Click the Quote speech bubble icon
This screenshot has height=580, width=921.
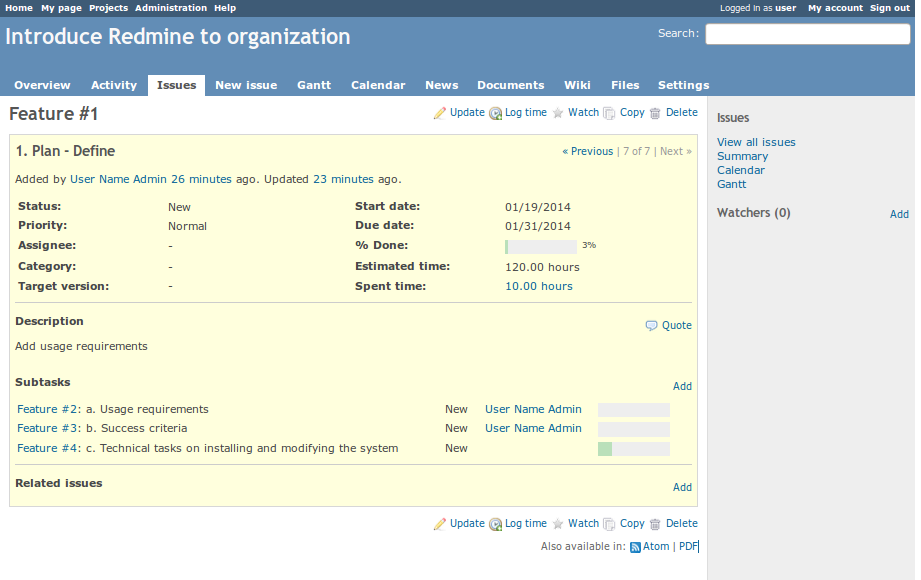(x=651, y=326)
